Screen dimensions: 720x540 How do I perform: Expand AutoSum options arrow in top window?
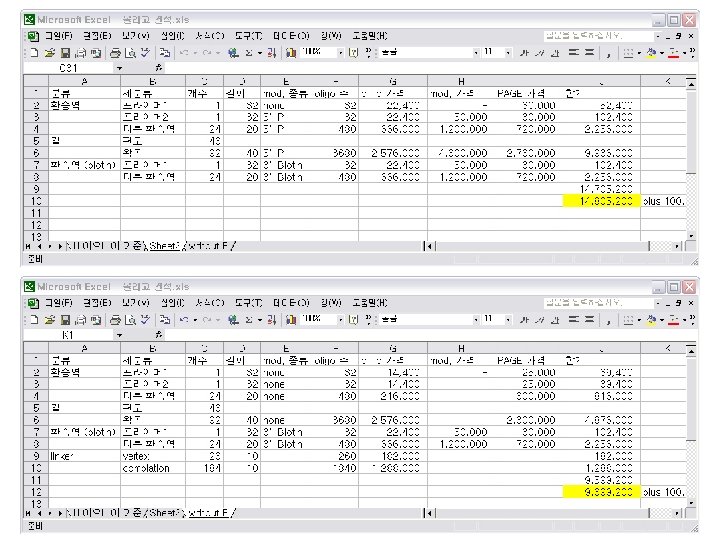pos(259,53)
